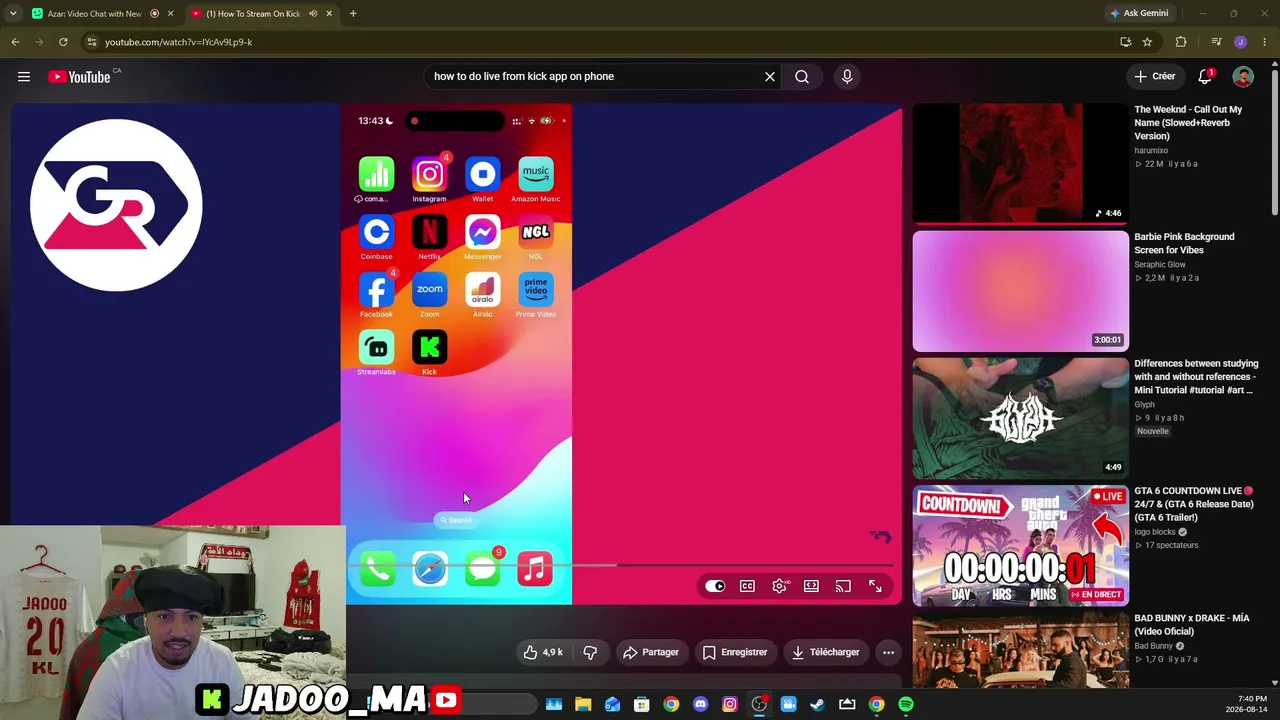Open the Bad Bunny x Drake MÍA title
Image resolution: width=1280 pixels, height=720 pixels.
(x=1192, y=625)
